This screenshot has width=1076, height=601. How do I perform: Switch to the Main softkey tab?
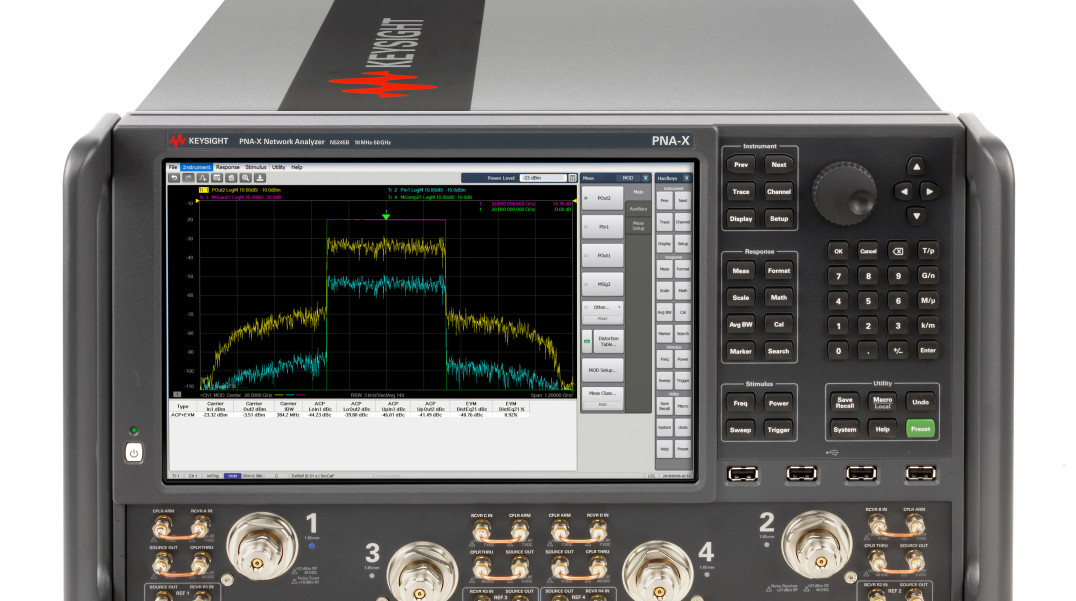638,192
